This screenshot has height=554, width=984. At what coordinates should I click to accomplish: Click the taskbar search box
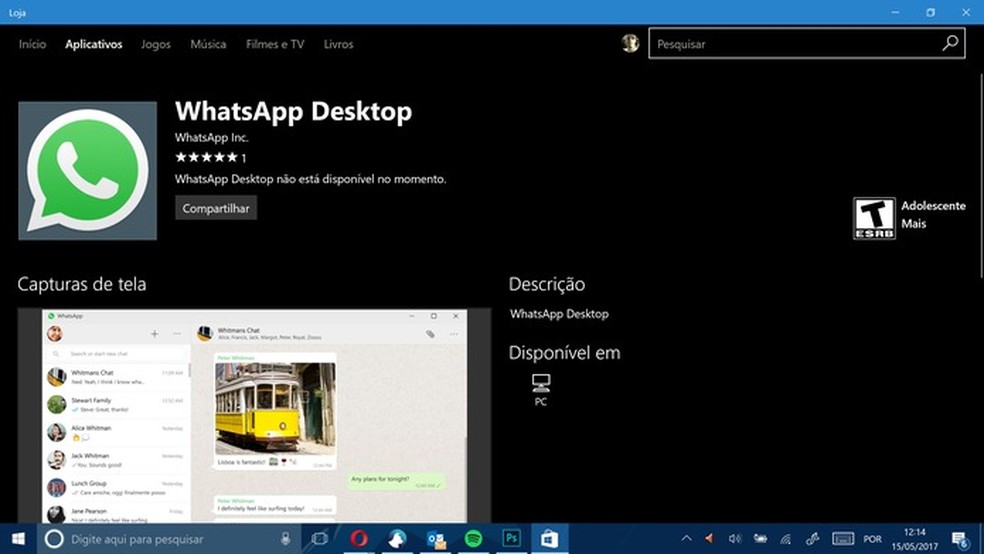click(168, 539)
